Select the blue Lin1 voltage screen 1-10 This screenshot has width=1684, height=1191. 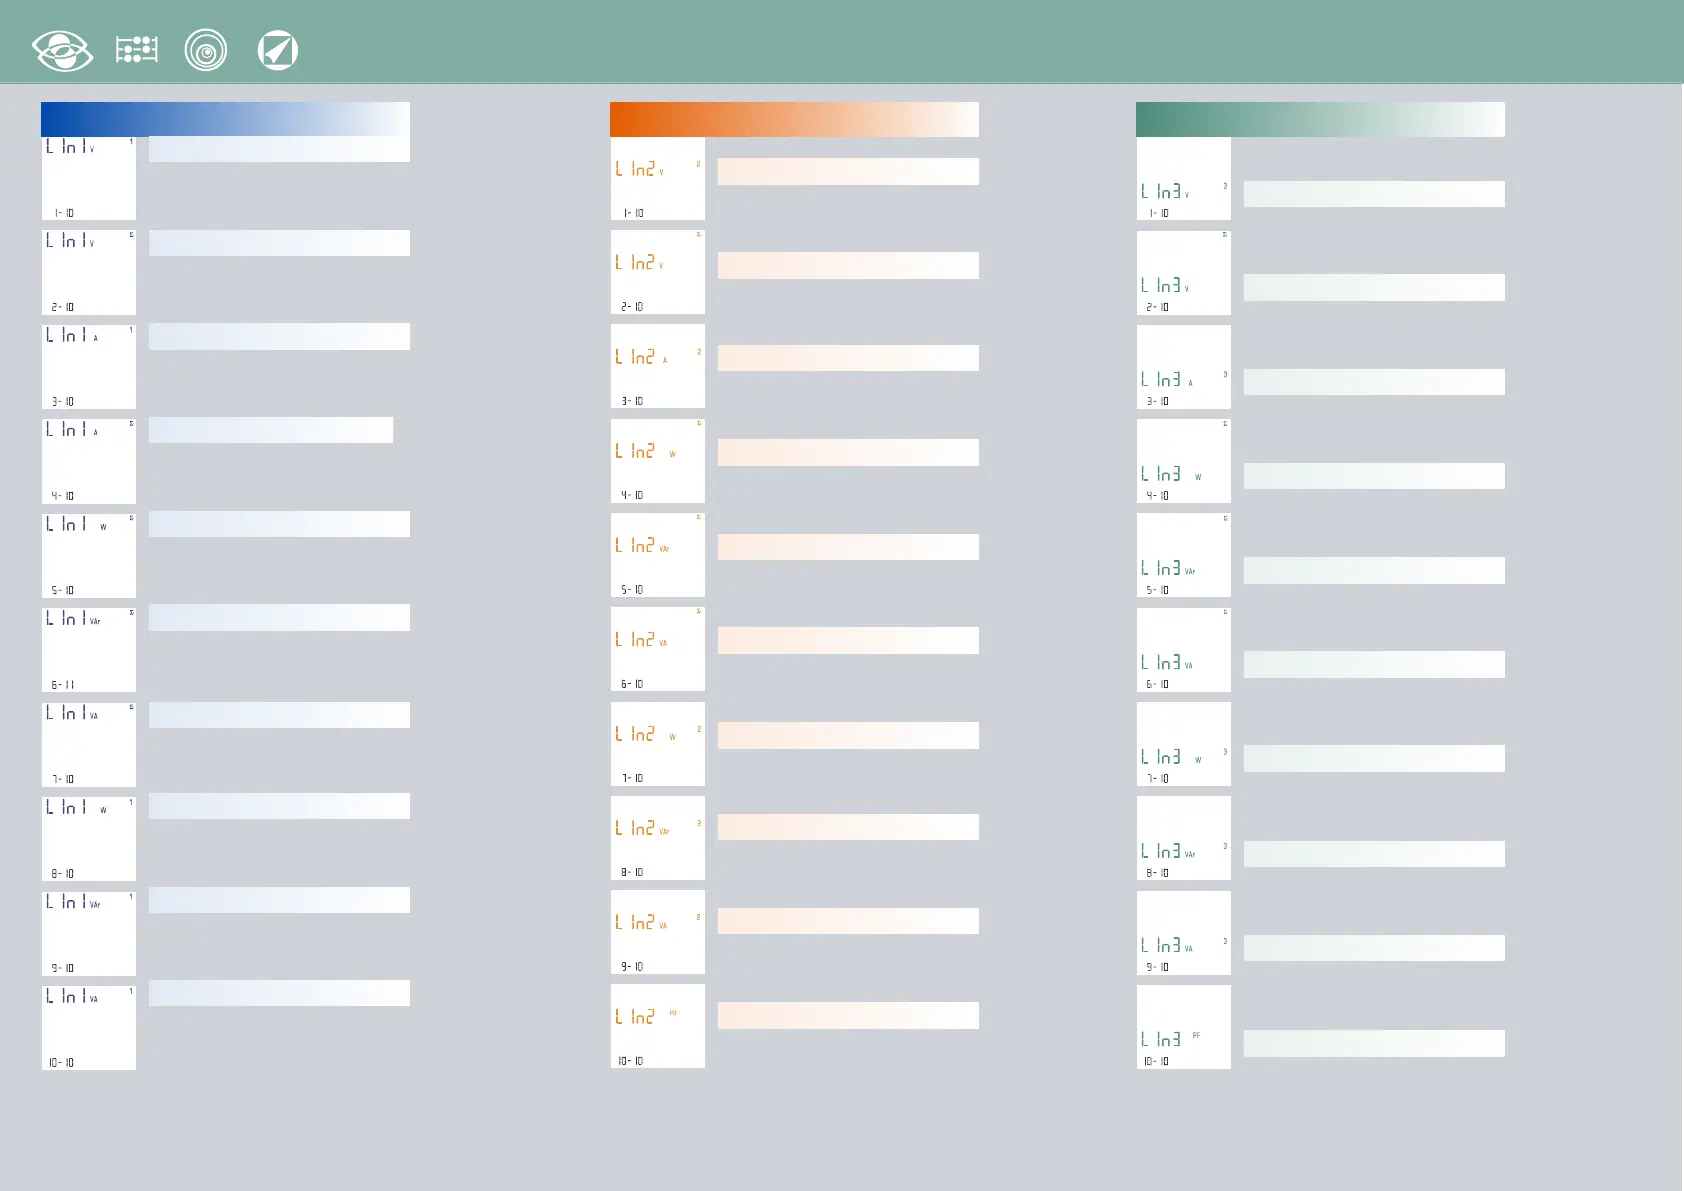tap(89, 178)
